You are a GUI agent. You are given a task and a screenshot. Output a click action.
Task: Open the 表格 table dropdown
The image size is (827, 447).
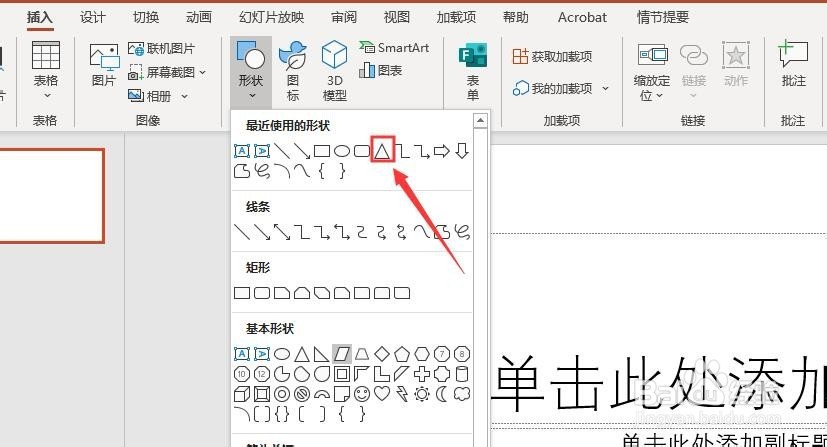[46, 72]
